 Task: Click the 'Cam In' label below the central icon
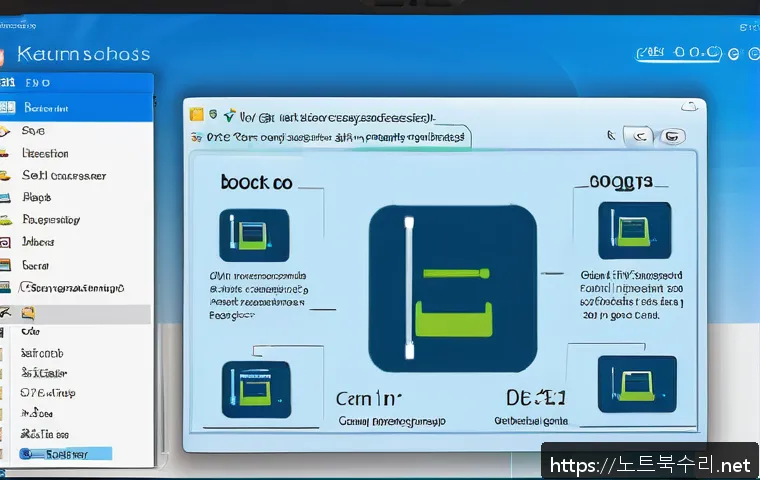tap(369, 399)
